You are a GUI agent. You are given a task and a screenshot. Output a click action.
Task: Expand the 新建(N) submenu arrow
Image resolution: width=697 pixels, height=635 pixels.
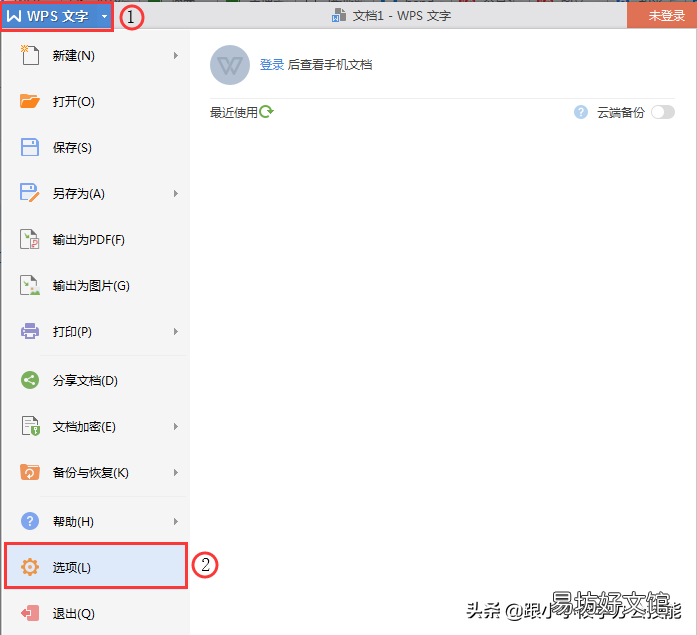tap(176, 56)
